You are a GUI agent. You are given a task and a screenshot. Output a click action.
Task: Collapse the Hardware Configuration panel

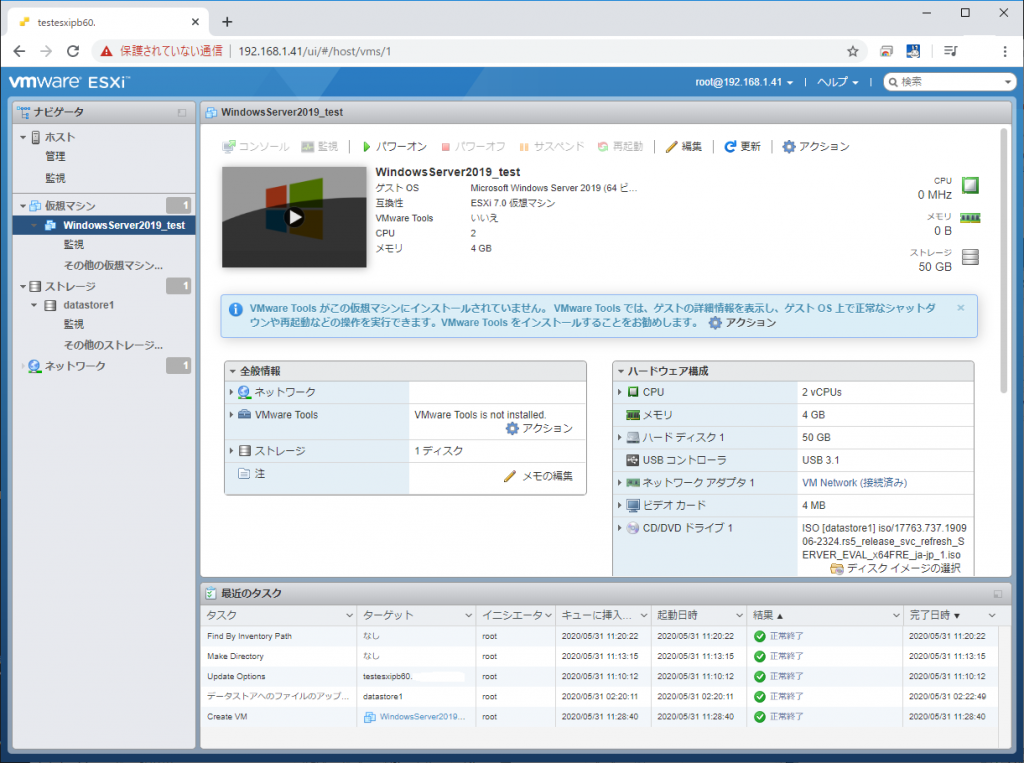(x=621, y=371)
